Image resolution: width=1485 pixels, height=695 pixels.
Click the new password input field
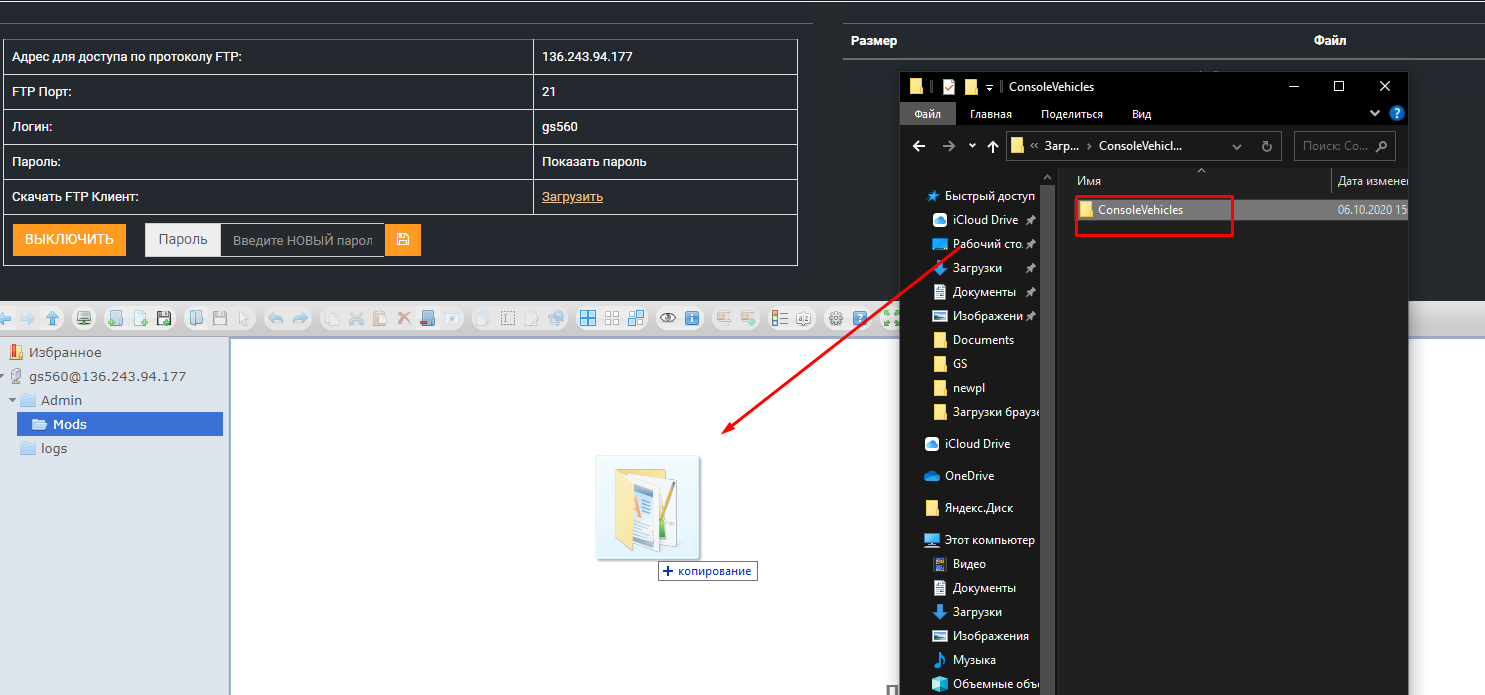(x=302, y=240)
